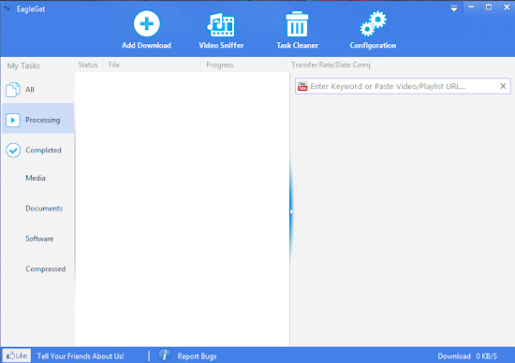Show the Documents category
This screenshot has width=515, height=363.
coord(44,208)
